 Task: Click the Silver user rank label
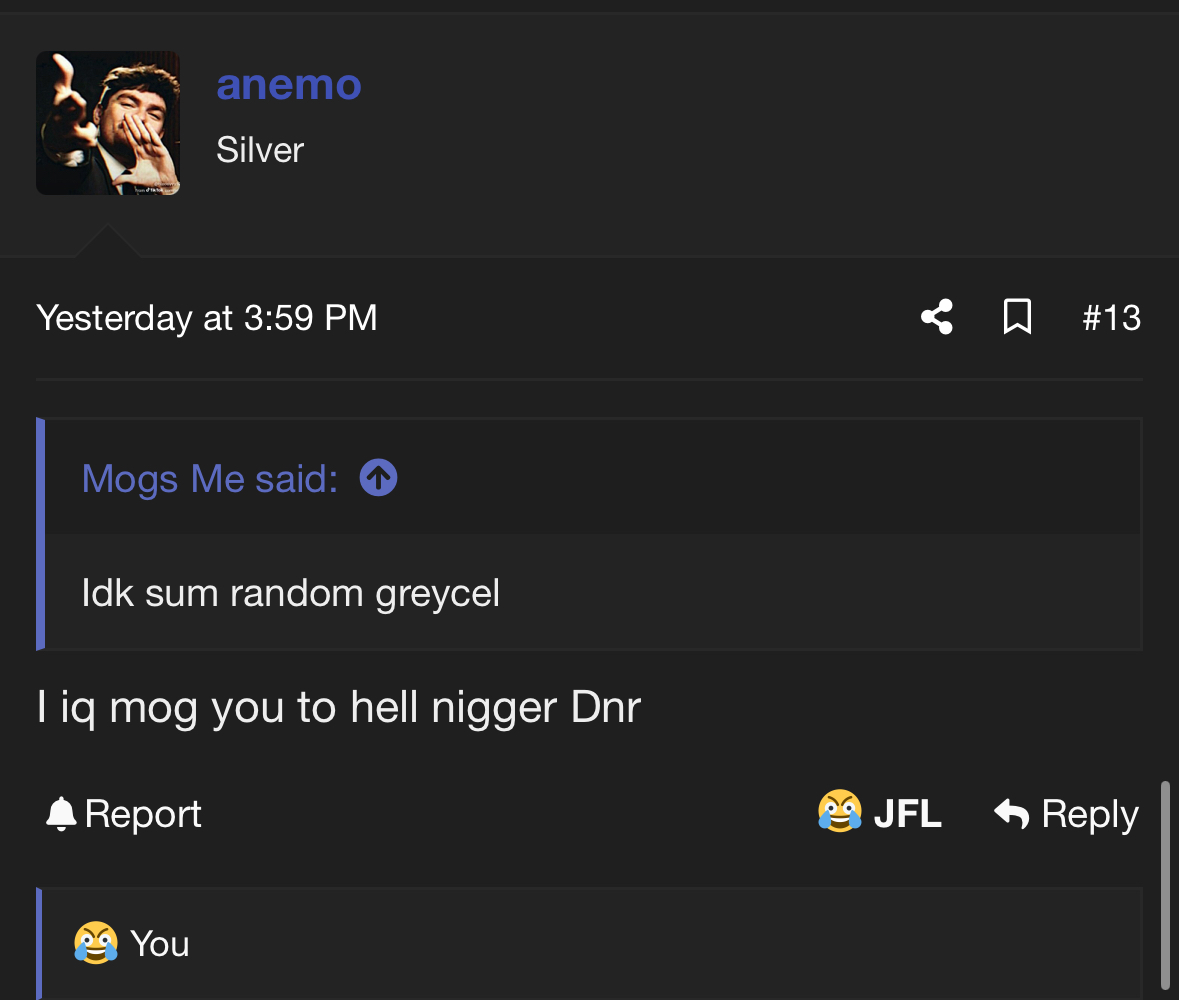260,150
